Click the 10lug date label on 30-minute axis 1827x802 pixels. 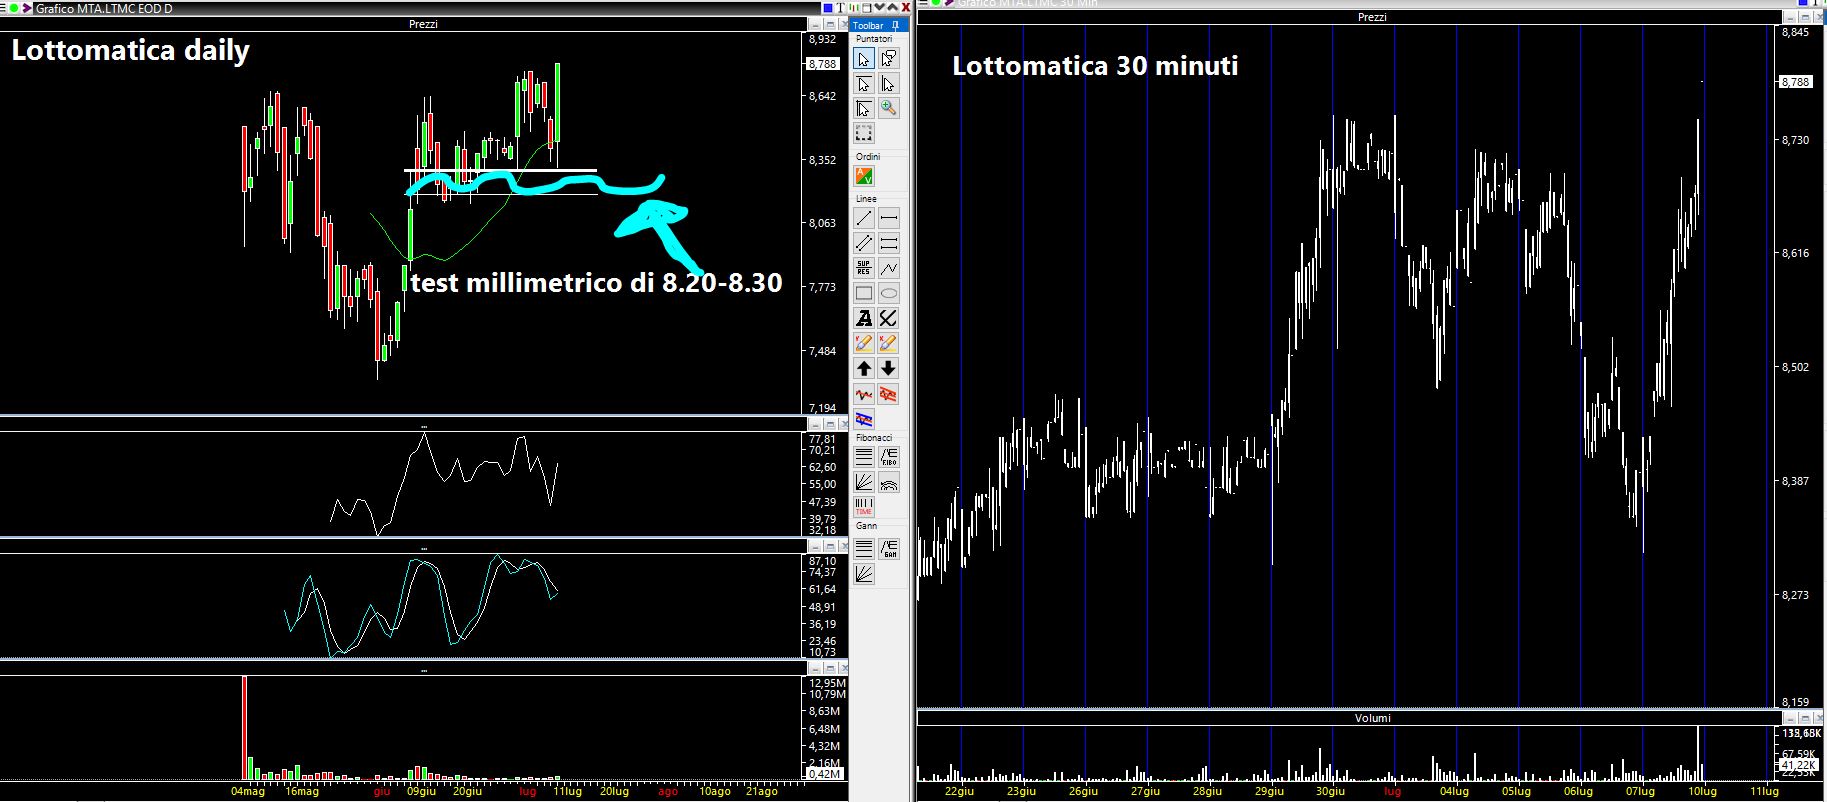pyautogui.click(x=1702, y=792)
